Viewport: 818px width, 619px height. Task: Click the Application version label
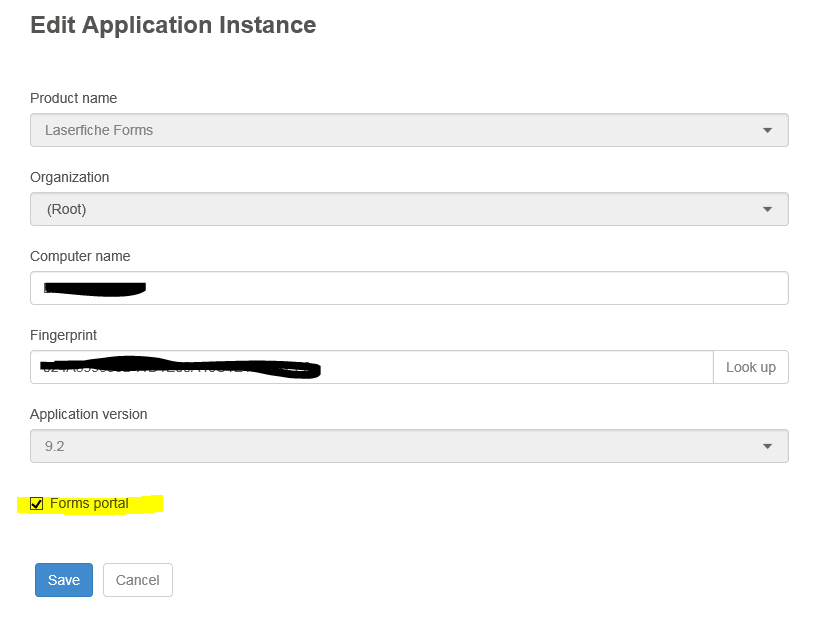89,414
